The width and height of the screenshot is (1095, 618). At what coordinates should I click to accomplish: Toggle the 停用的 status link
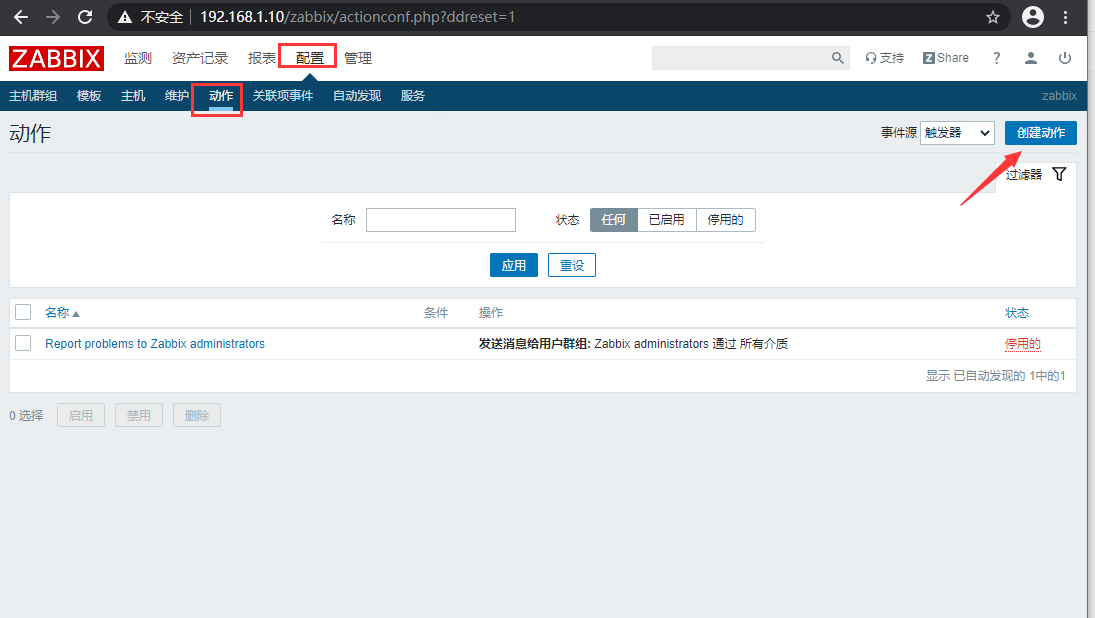[1022, 344]
